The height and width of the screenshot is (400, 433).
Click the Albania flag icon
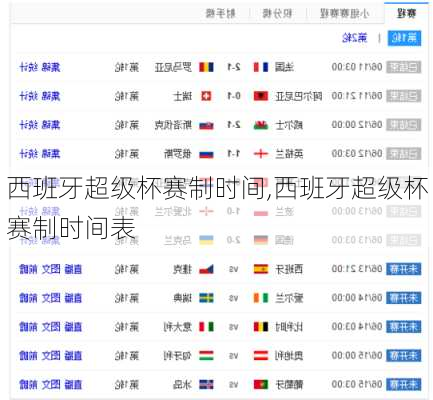pyautogui.click(x=261, y=96)
